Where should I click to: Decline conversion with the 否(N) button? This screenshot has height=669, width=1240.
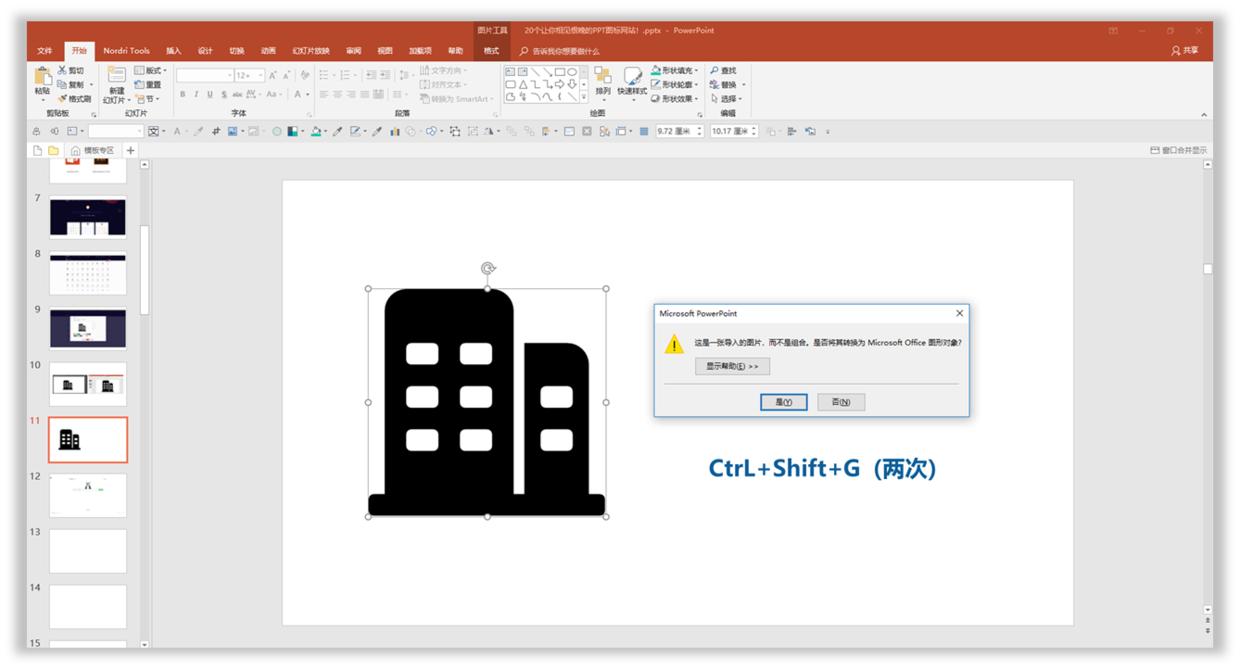pos(840,402)
